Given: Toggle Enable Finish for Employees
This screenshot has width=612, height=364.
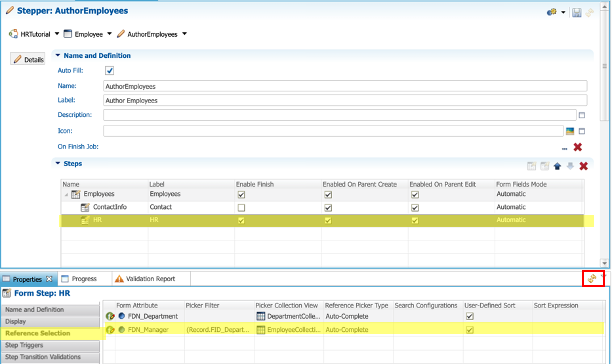Looking at the screenshot, I should coord(241,194).
